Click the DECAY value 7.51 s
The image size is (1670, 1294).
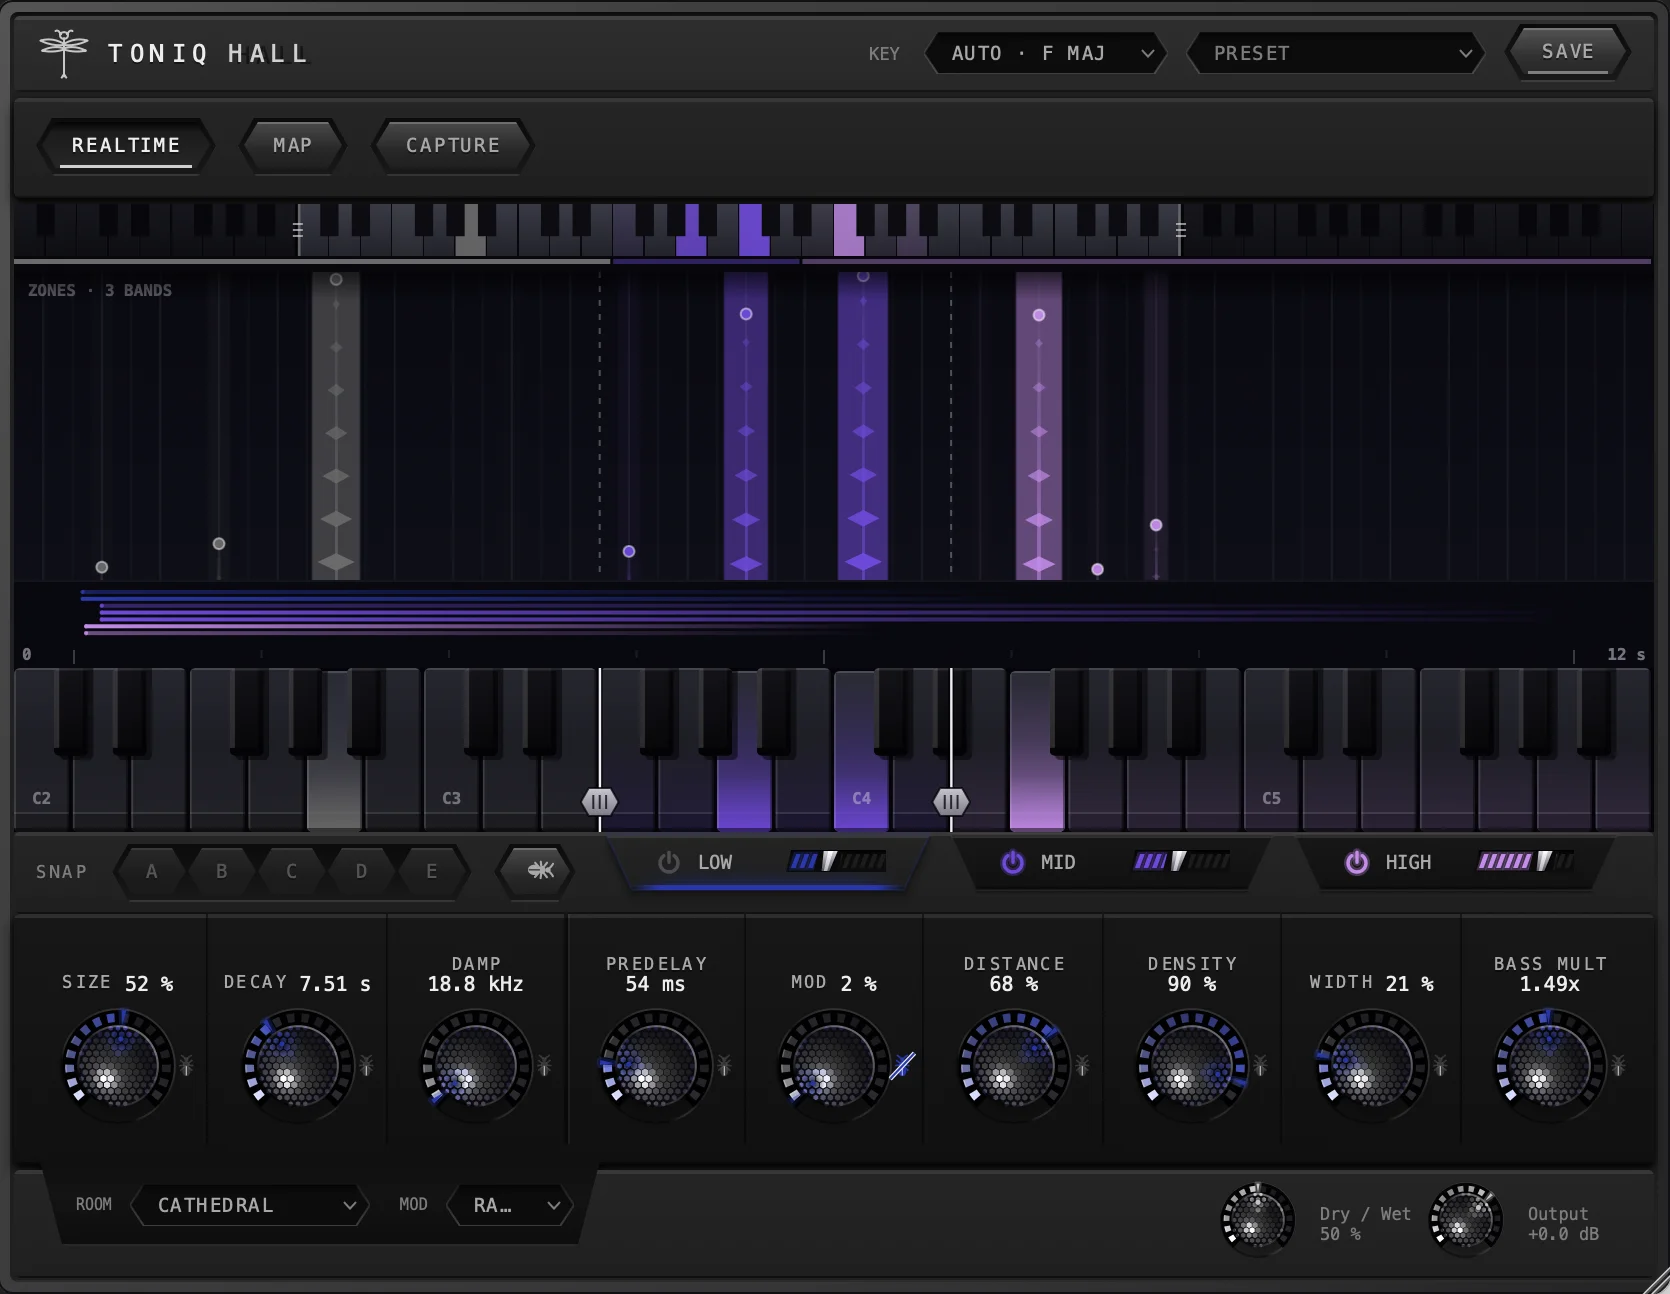pos(335,984)
